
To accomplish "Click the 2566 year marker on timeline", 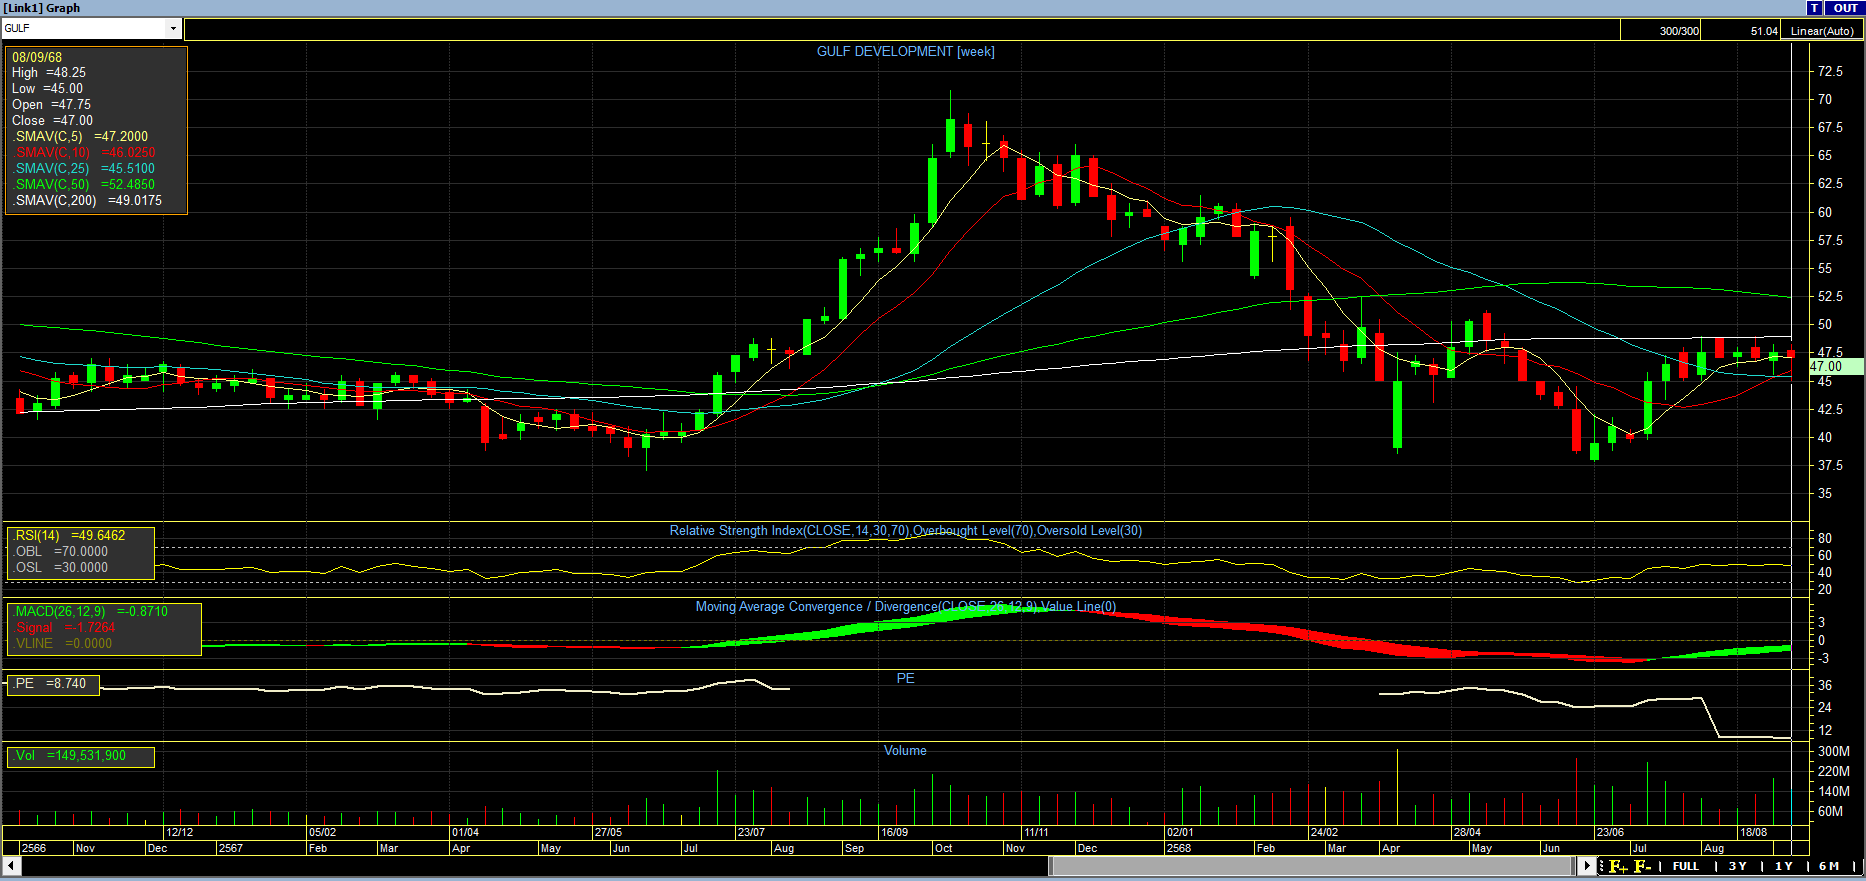I will coord(34,848).
